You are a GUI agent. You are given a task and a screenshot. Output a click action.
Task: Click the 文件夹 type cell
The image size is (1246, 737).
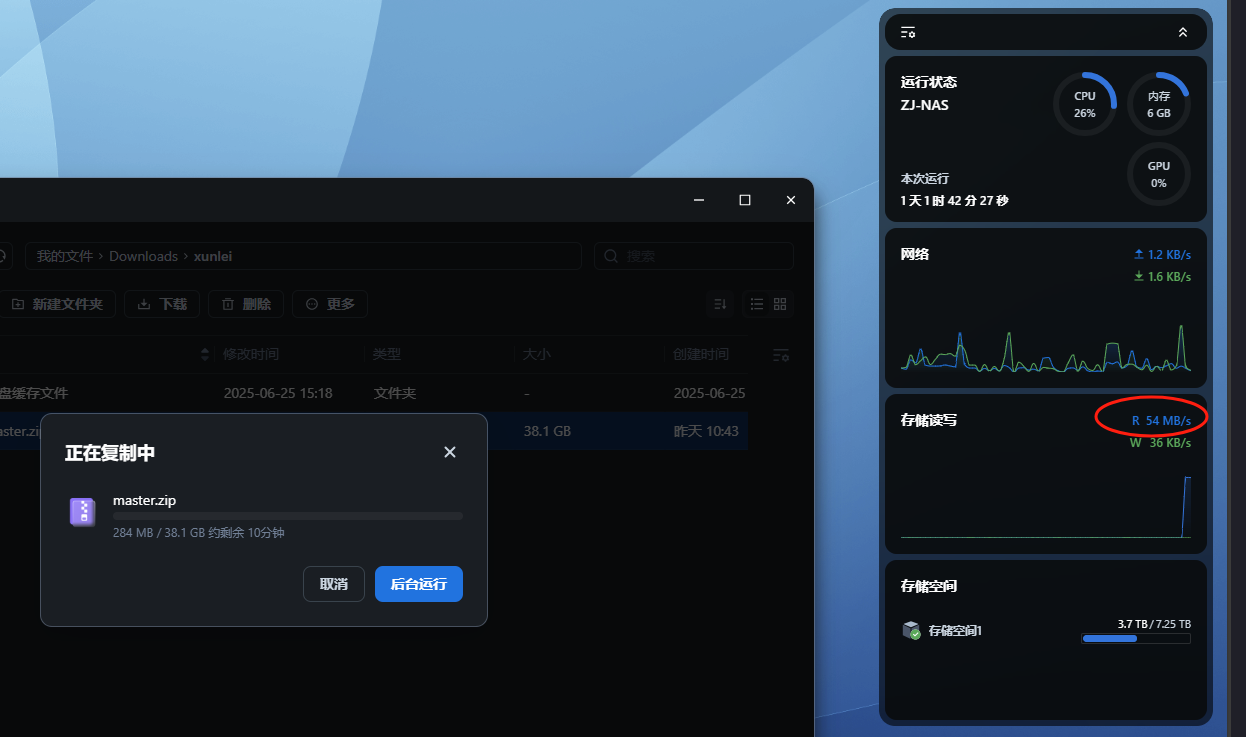(x=394, y=393)
